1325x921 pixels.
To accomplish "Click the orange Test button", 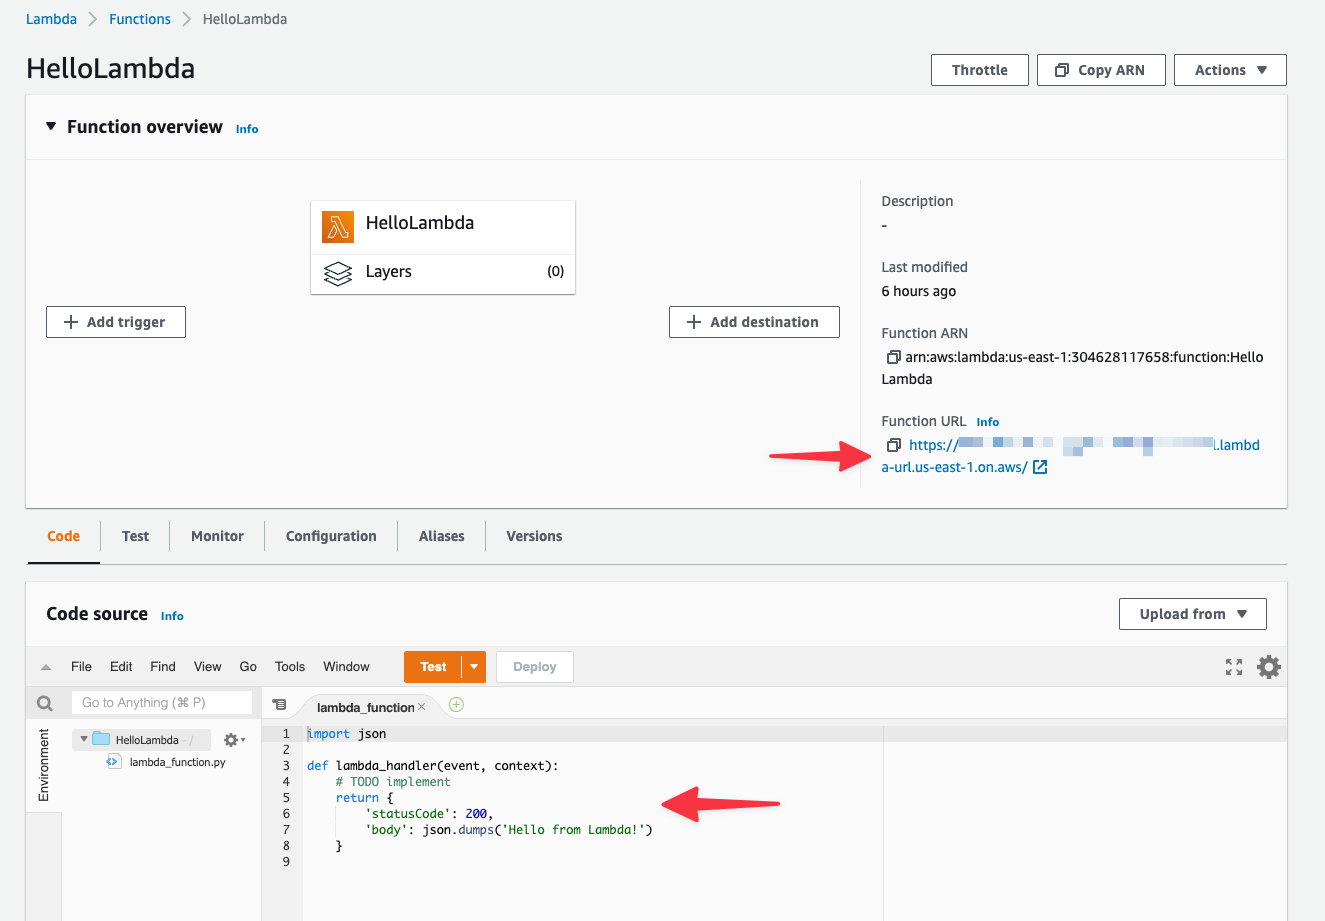I will click(433, 667).
